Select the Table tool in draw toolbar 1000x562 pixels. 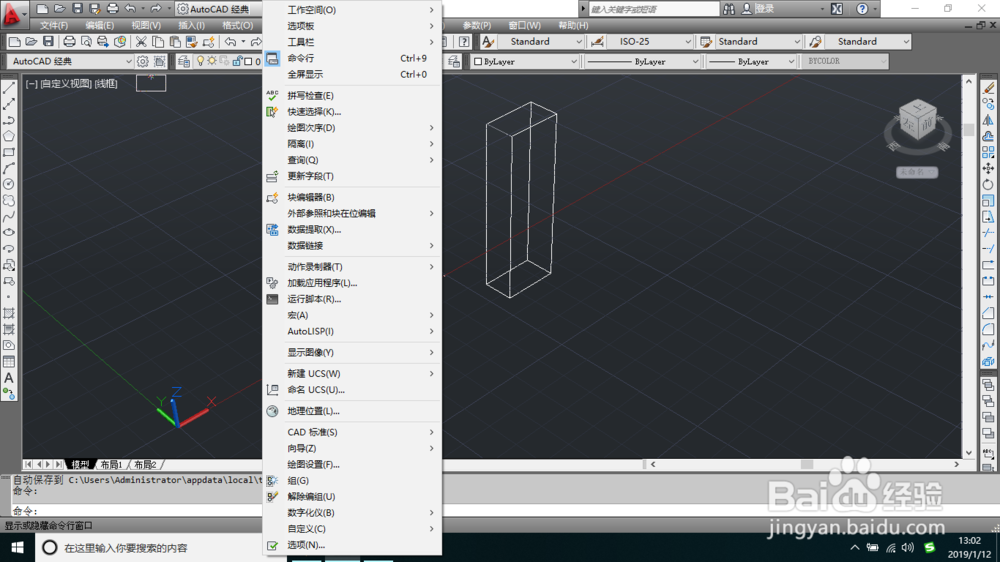coord(9,362)
